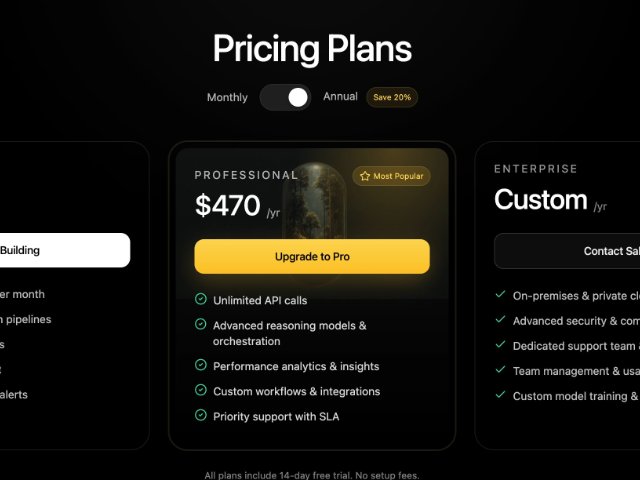Click the checkmark beside Dedicated support team

click(500, 345)
